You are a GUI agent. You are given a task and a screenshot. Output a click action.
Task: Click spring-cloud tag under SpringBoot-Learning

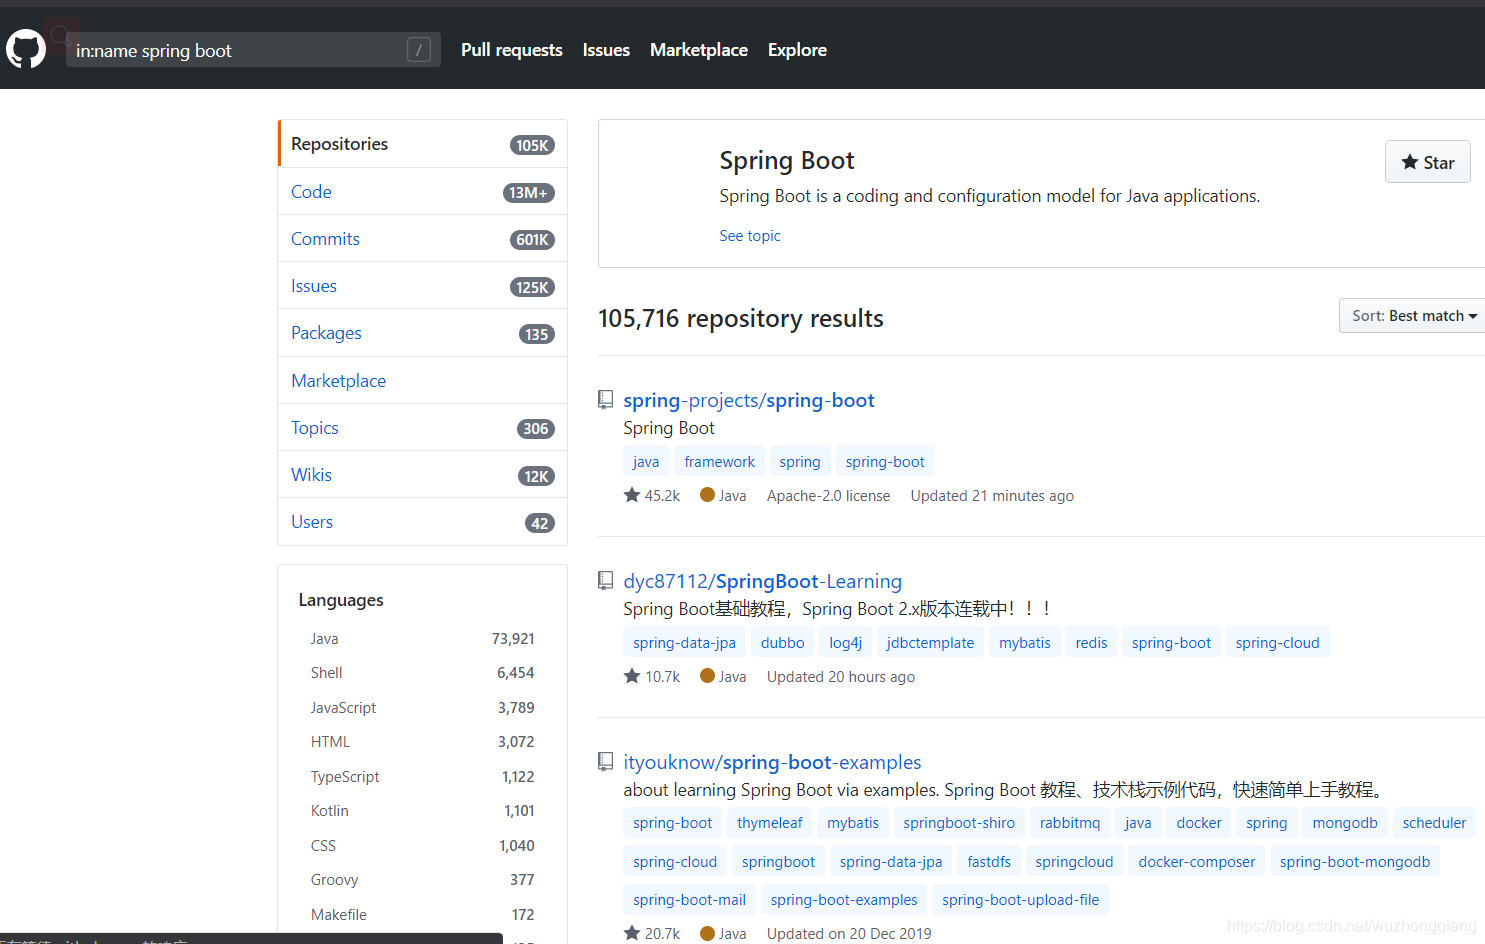(1277, 643)
